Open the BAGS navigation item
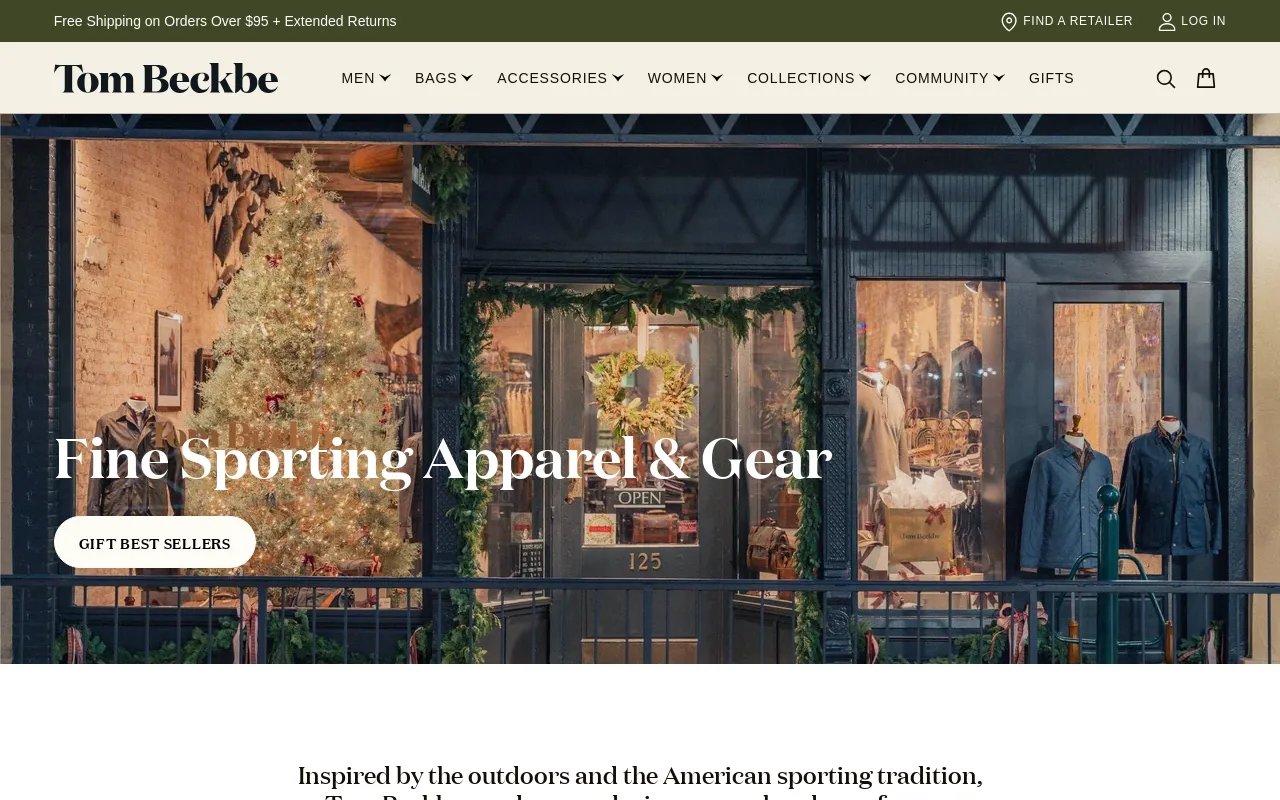Screen dimensions: 1280x800 [x=436, y=78]
